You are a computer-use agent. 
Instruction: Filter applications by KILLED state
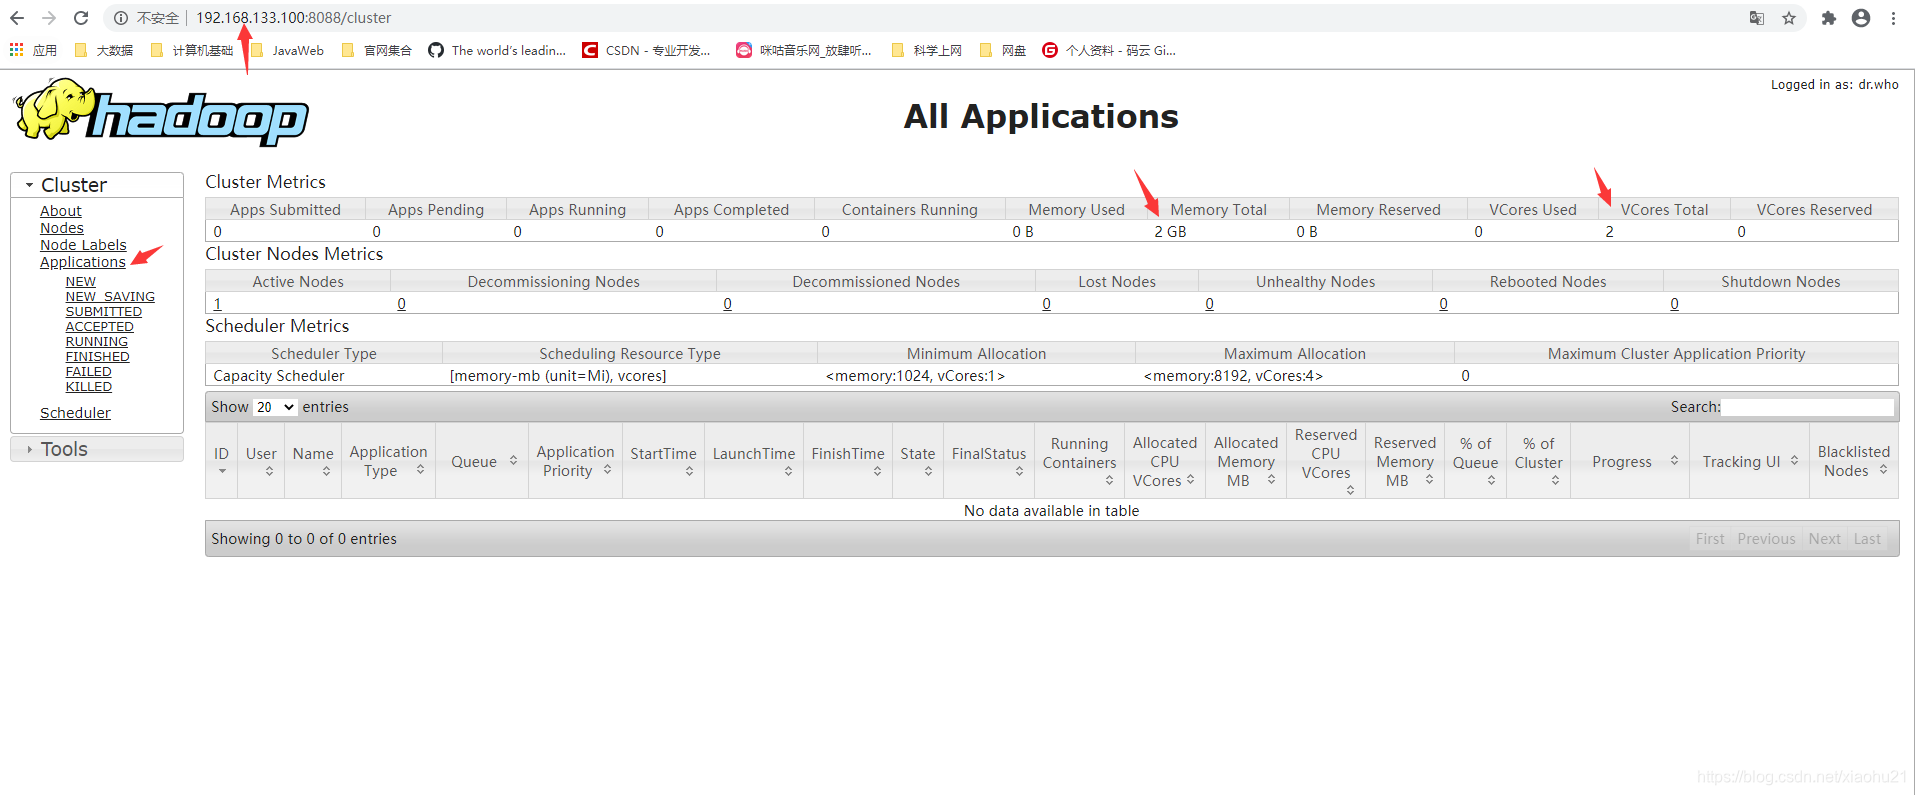click(89, 387)
